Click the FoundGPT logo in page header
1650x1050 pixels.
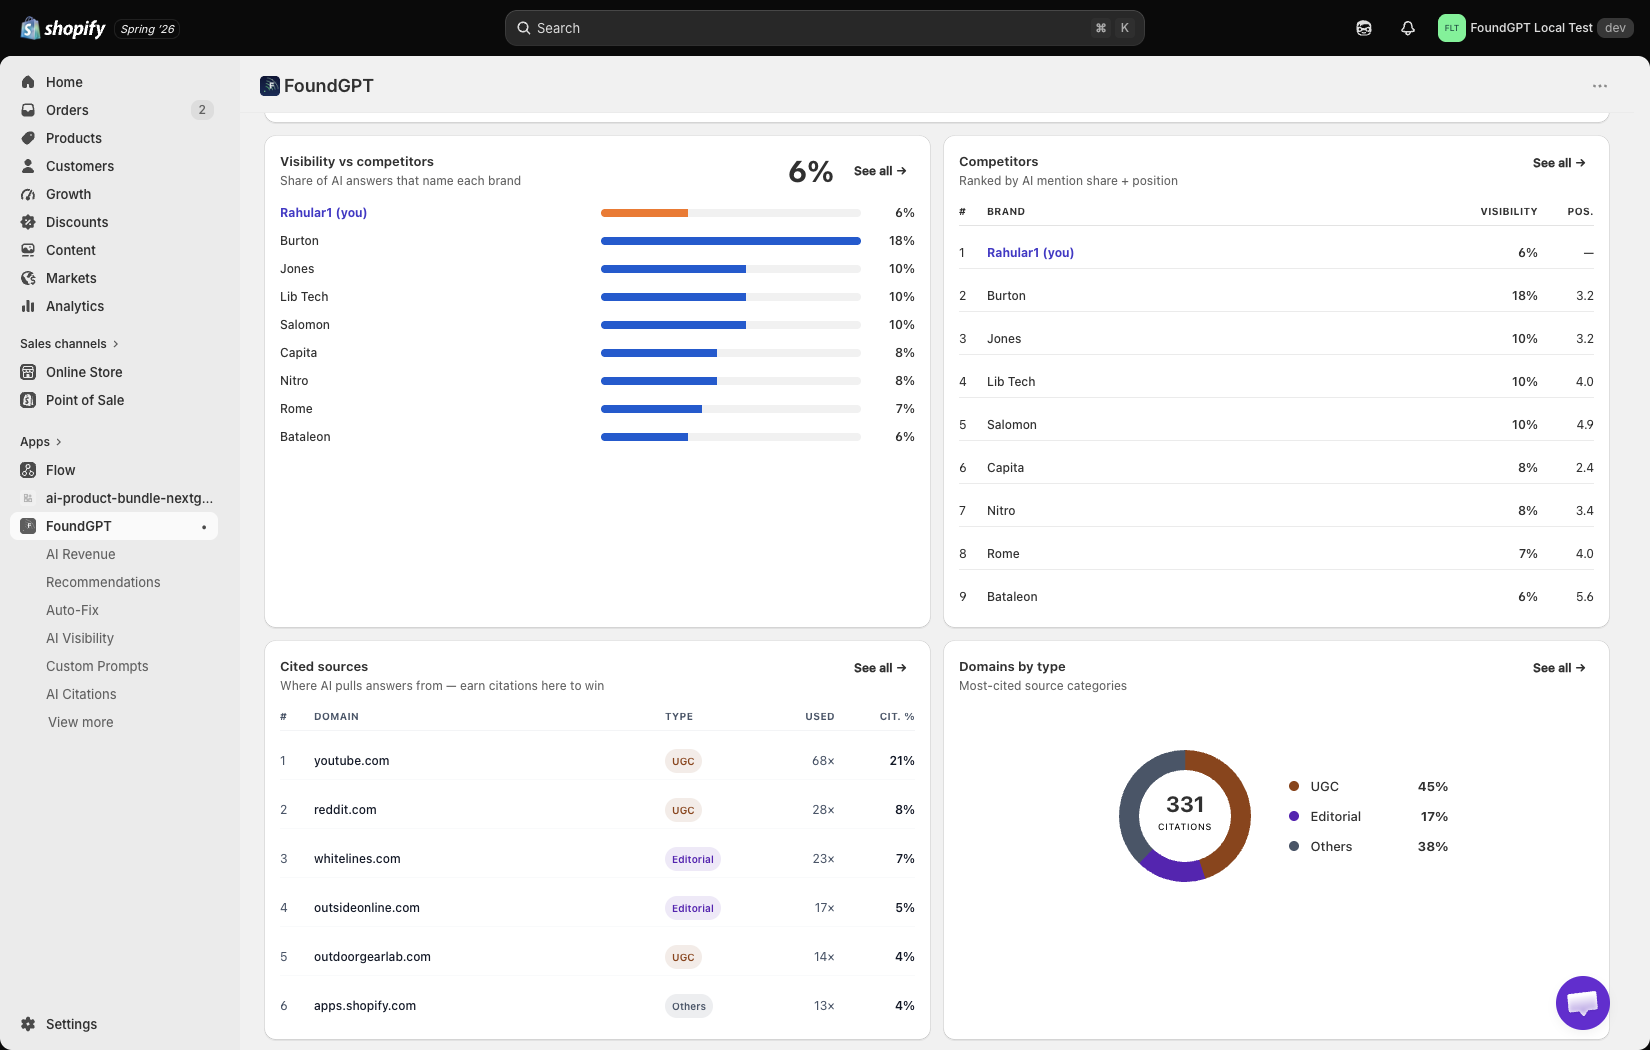pos(270,86)
